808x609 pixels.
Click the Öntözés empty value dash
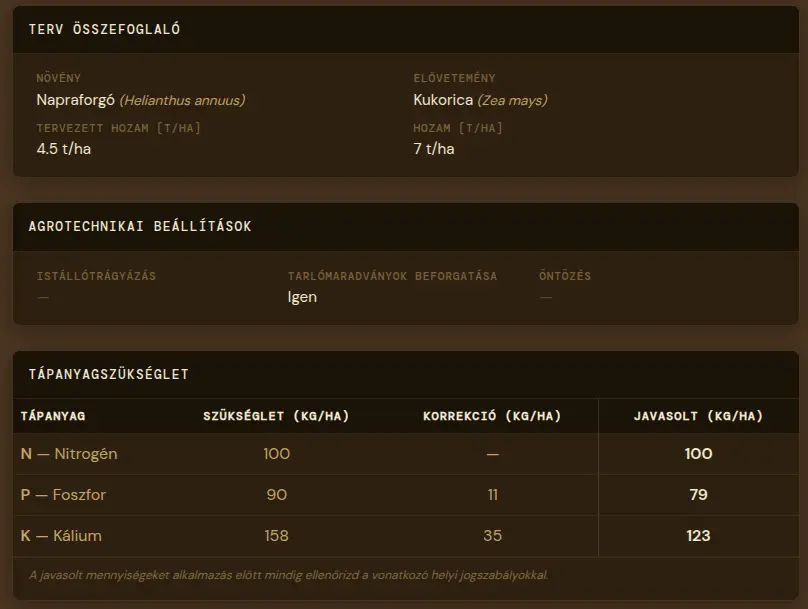pos(546,297)
